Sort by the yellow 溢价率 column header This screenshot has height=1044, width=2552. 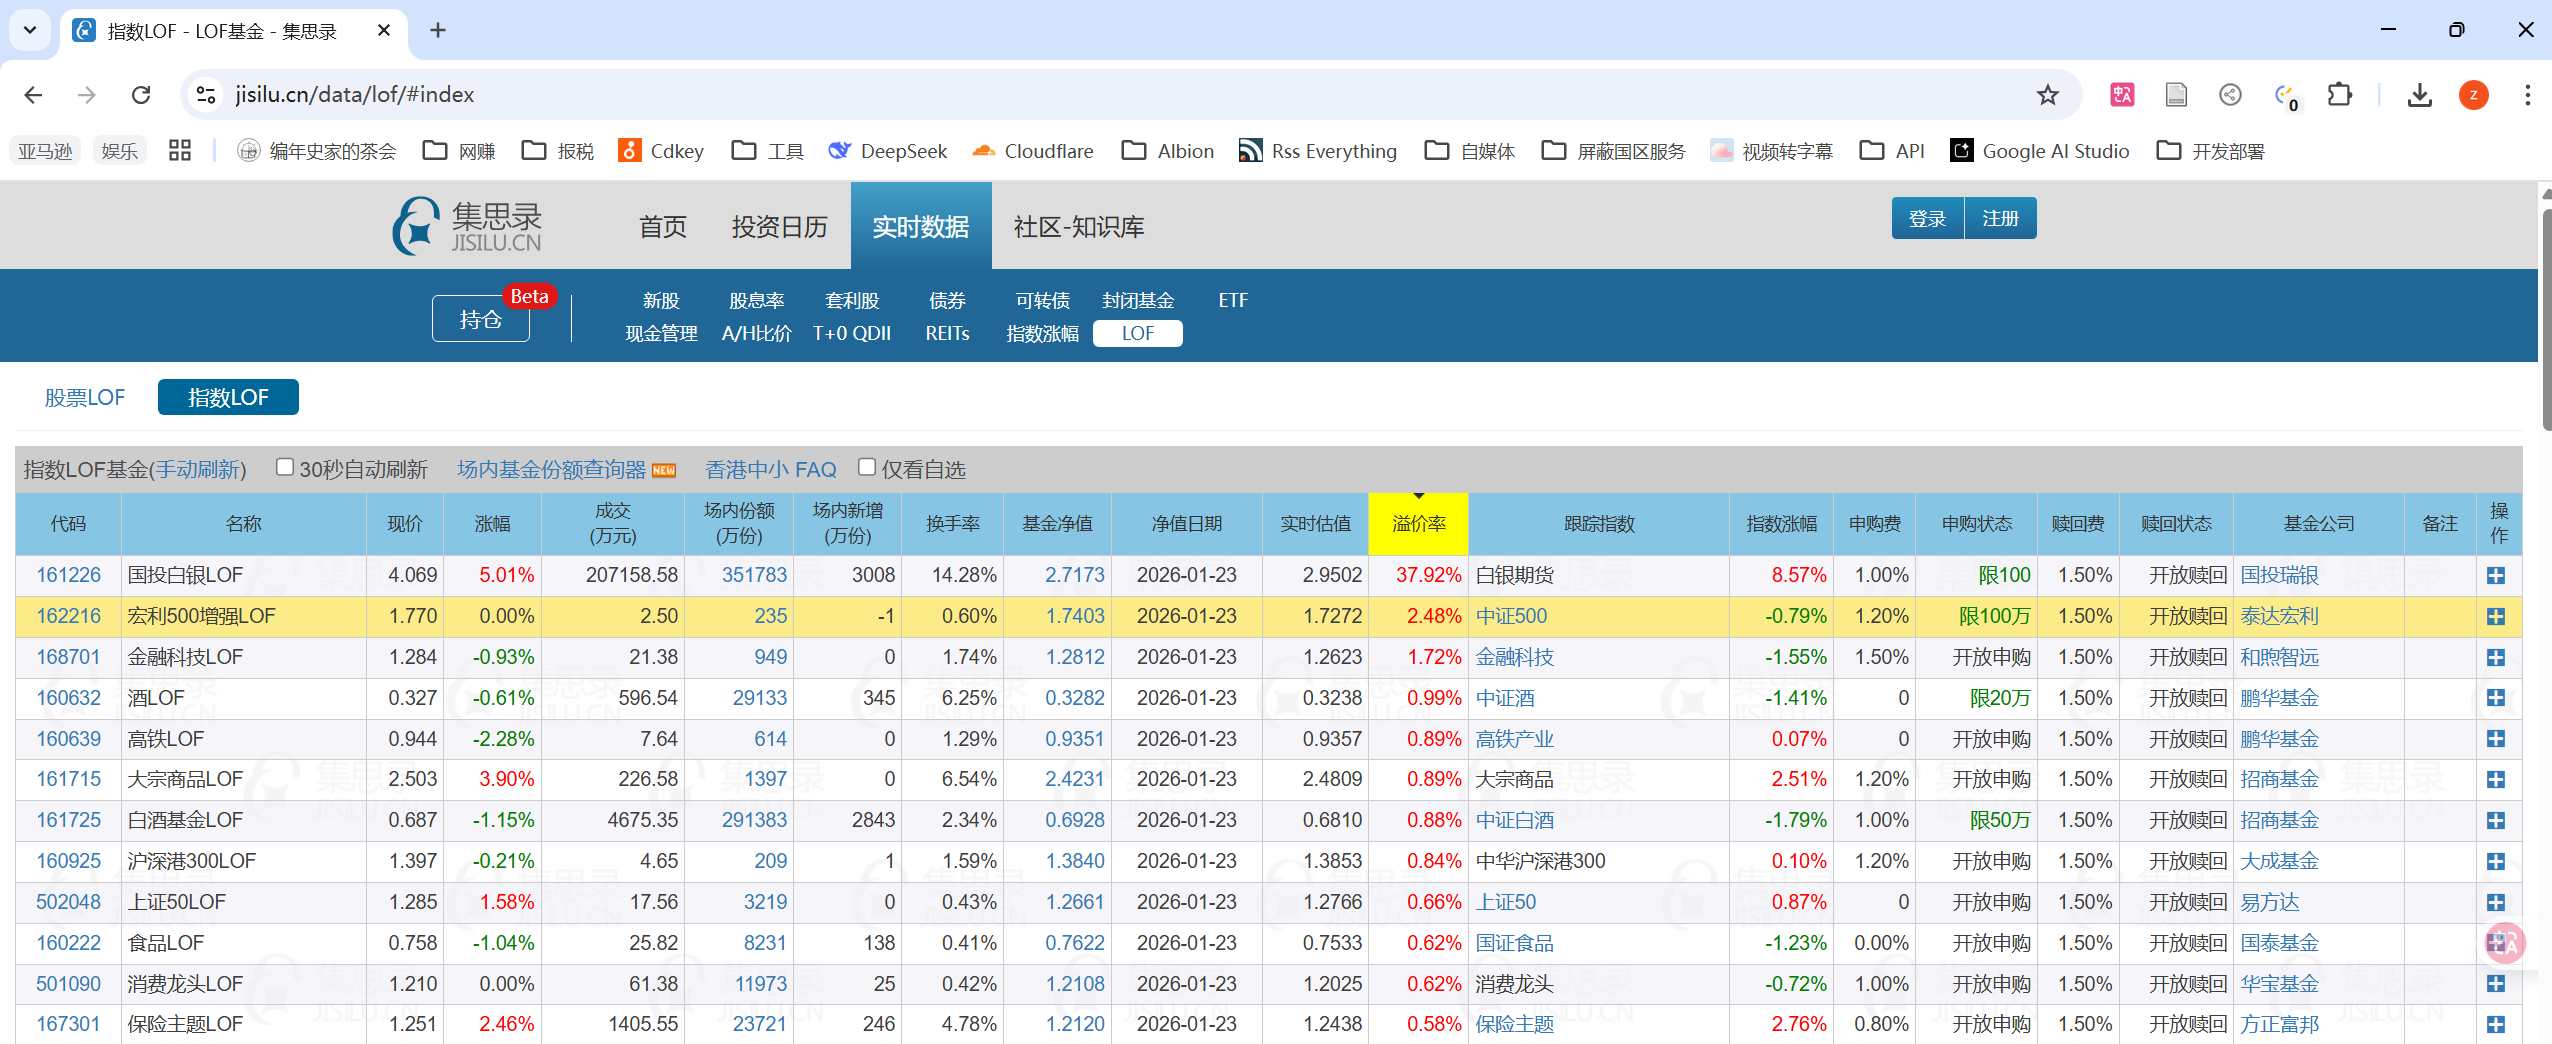click(x=1418, y=524)
